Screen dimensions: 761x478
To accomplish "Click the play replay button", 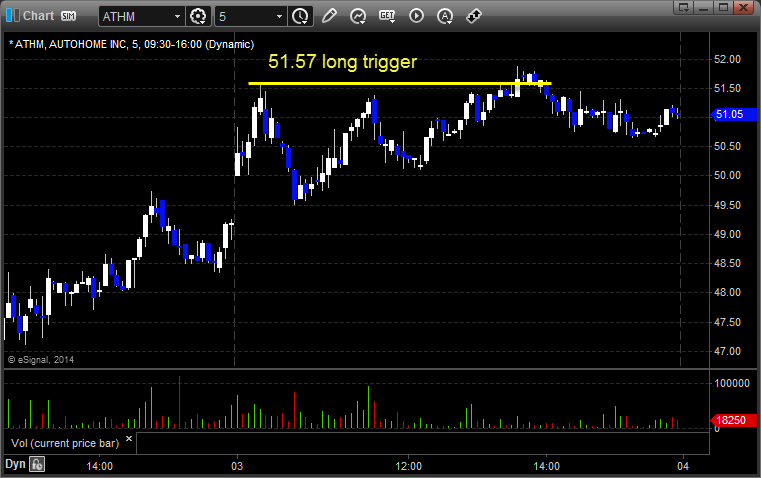I will (416, 16).
